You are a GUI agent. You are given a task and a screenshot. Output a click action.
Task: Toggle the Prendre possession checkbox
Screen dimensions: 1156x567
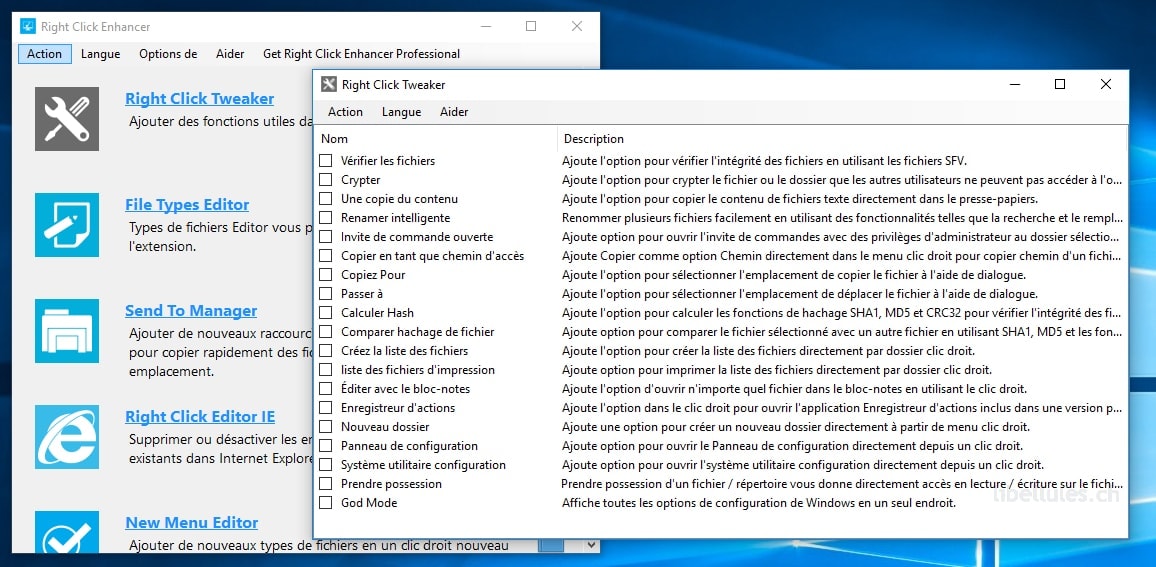pyautogui.click(x=325, y=484)
